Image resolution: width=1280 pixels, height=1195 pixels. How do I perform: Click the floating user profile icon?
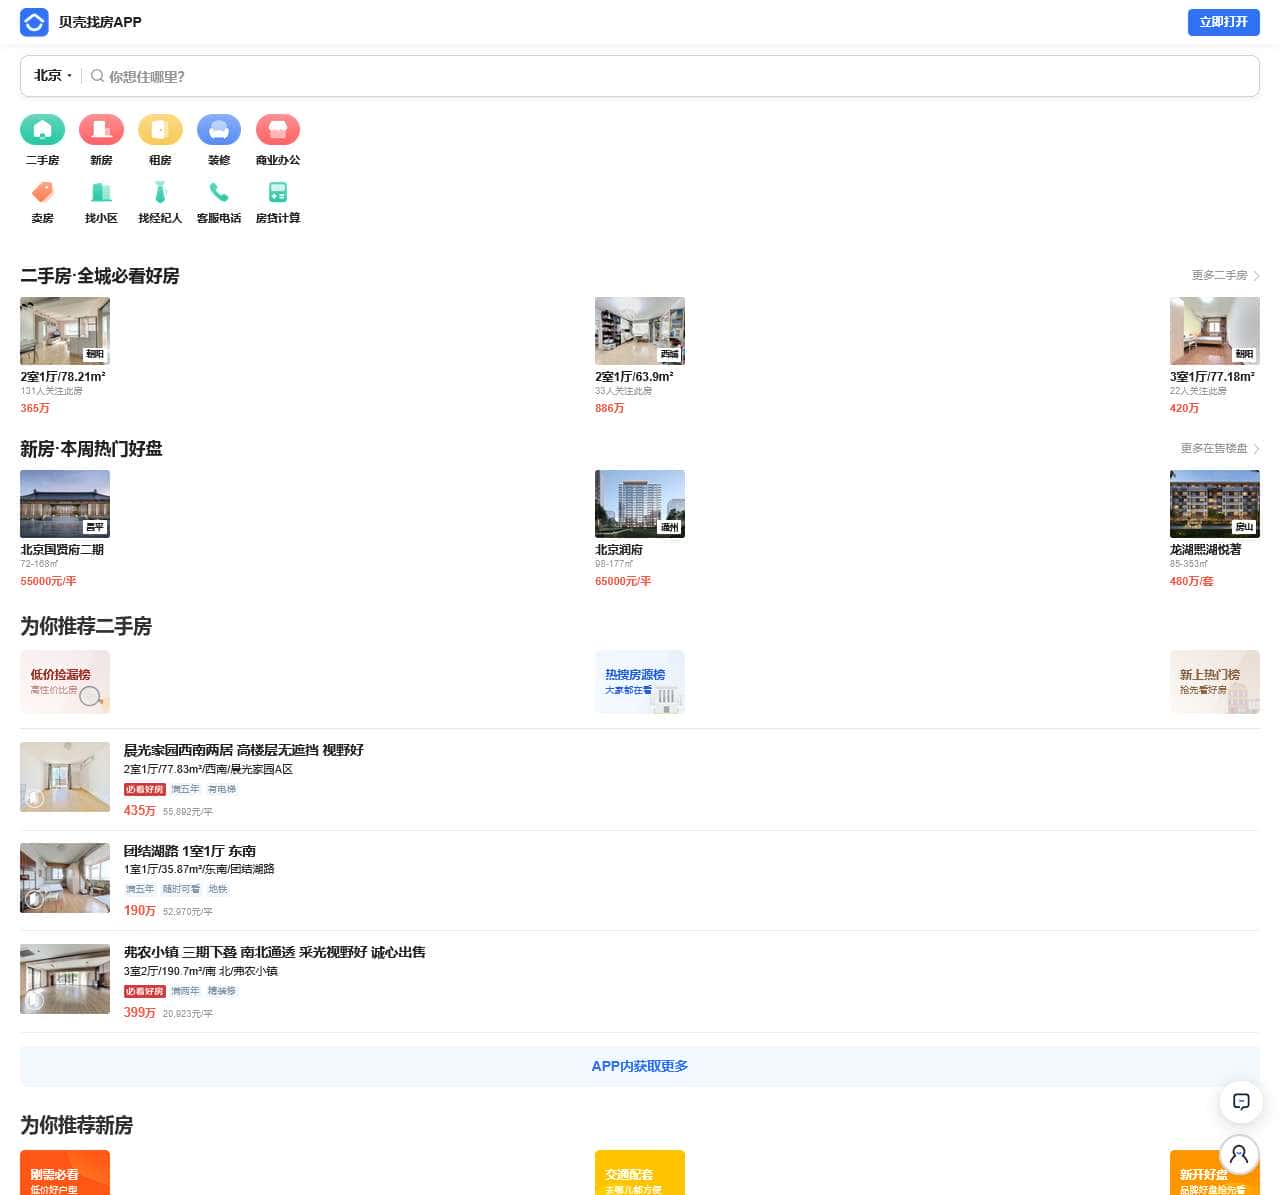tap(1240, 1155)
